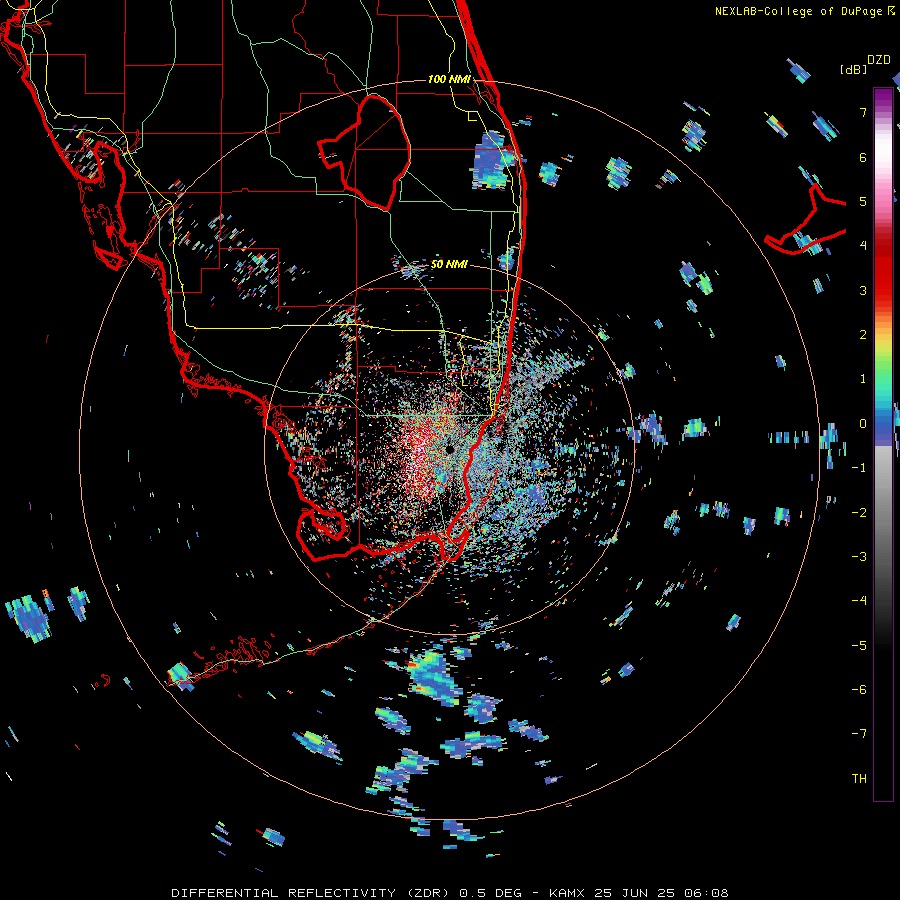900x900 pixels.
Task: Click the "-4" value on the color scale
Action: click(x=859, y=601)
